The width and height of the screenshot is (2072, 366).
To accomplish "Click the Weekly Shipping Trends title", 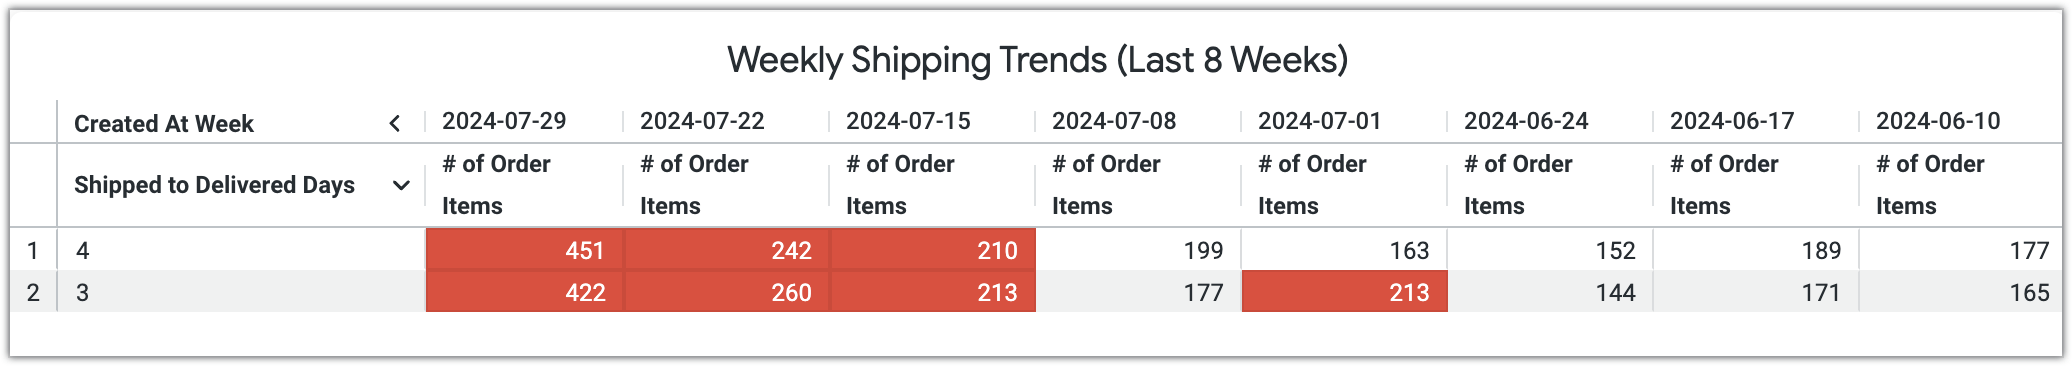I will 1037,60.
